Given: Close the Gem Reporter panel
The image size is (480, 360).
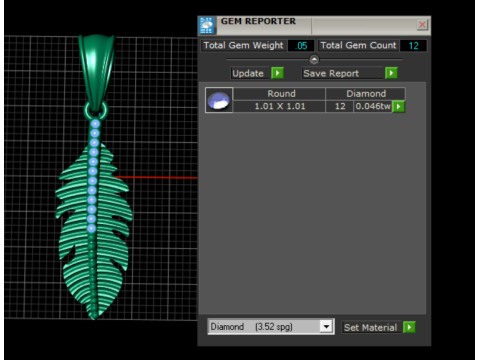Looking at the screenshot, I should [x=422, y=25].
